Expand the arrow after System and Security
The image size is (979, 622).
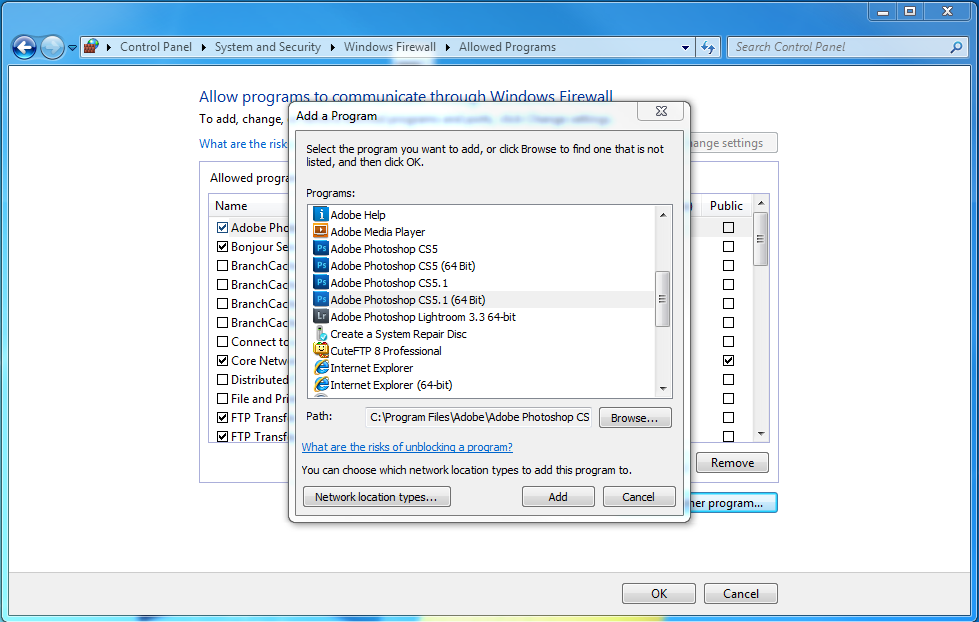[332, 47]
